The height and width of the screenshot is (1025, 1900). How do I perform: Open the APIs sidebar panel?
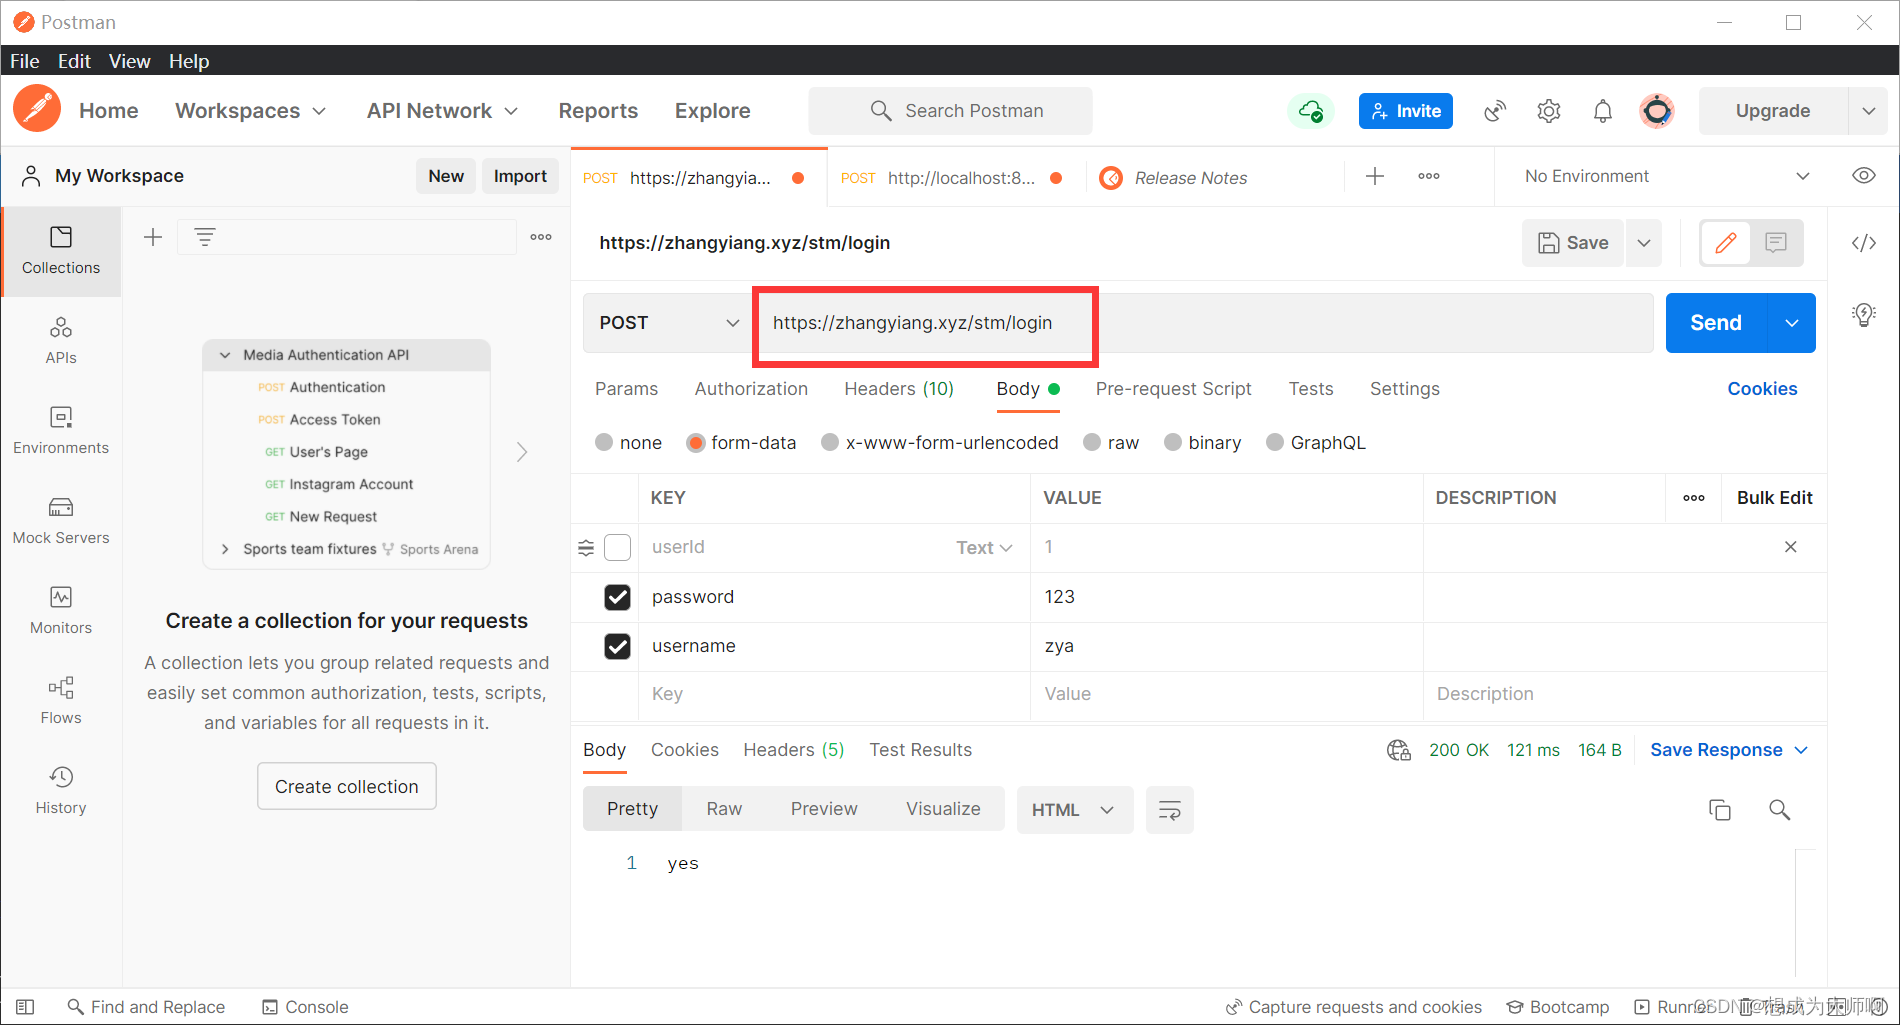[61, 341]
